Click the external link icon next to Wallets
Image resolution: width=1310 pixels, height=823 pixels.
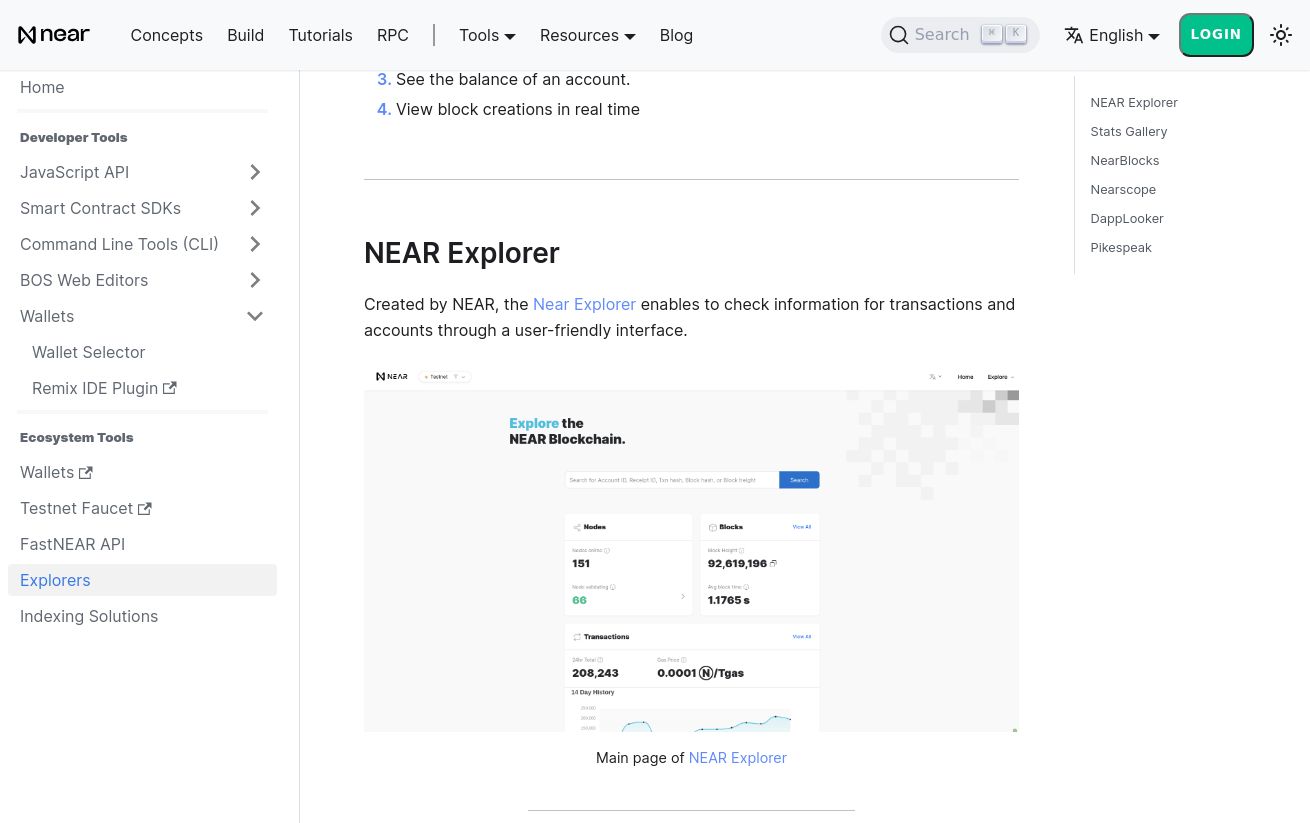pos(85,472)
